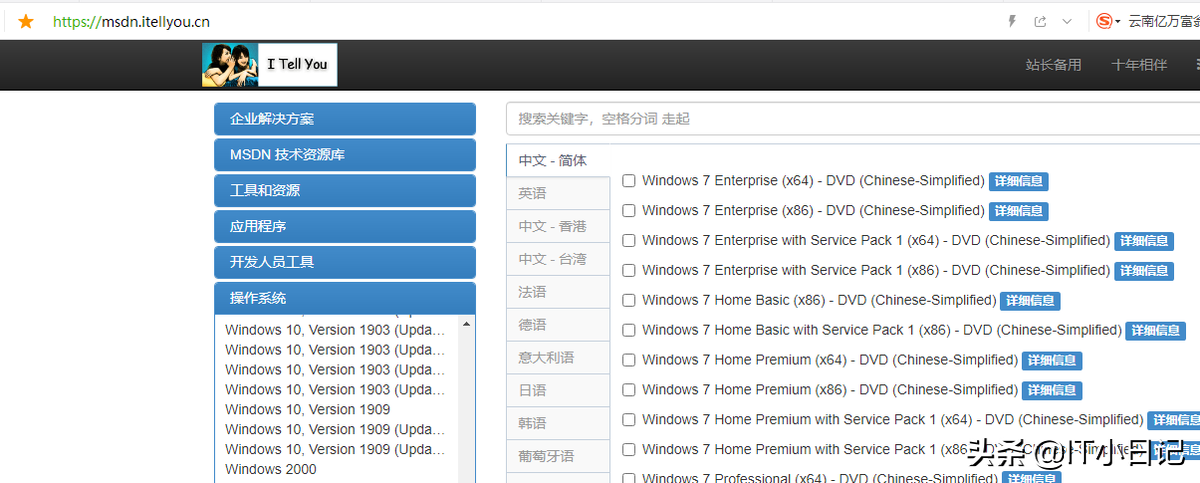This screenshot has width=1200, height=483.
Task: Click the keyword search input box
Action: (x=850, y=119)
